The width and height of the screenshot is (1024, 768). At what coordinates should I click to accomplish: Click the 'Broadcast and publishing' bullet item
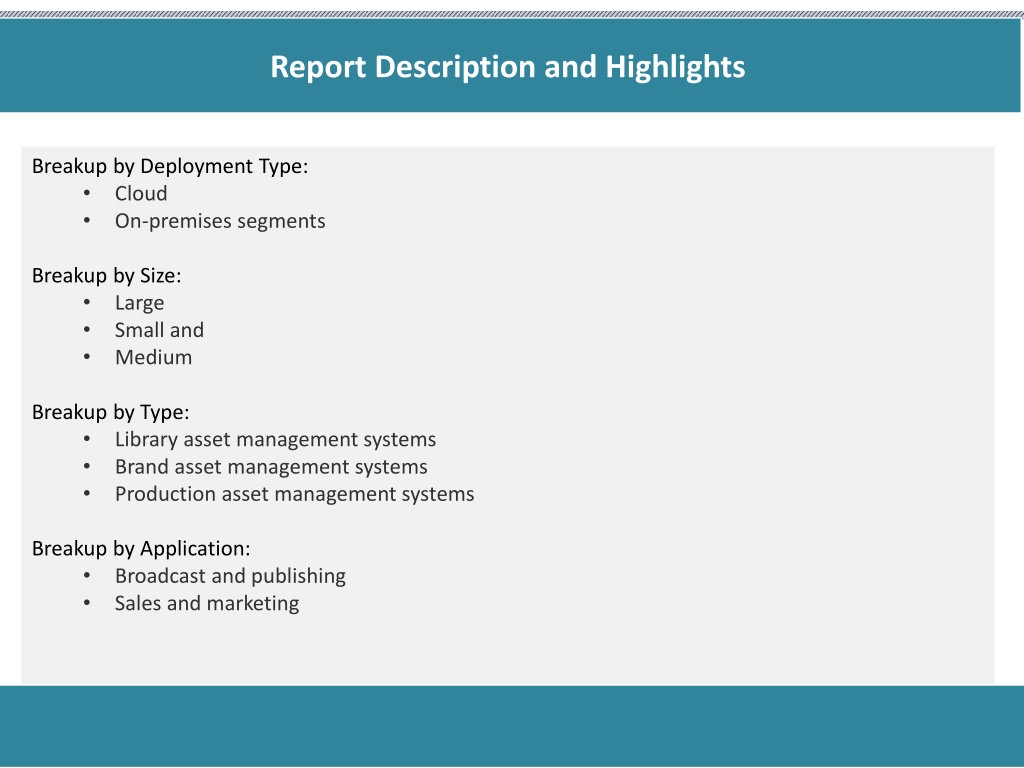coord(231,576)
